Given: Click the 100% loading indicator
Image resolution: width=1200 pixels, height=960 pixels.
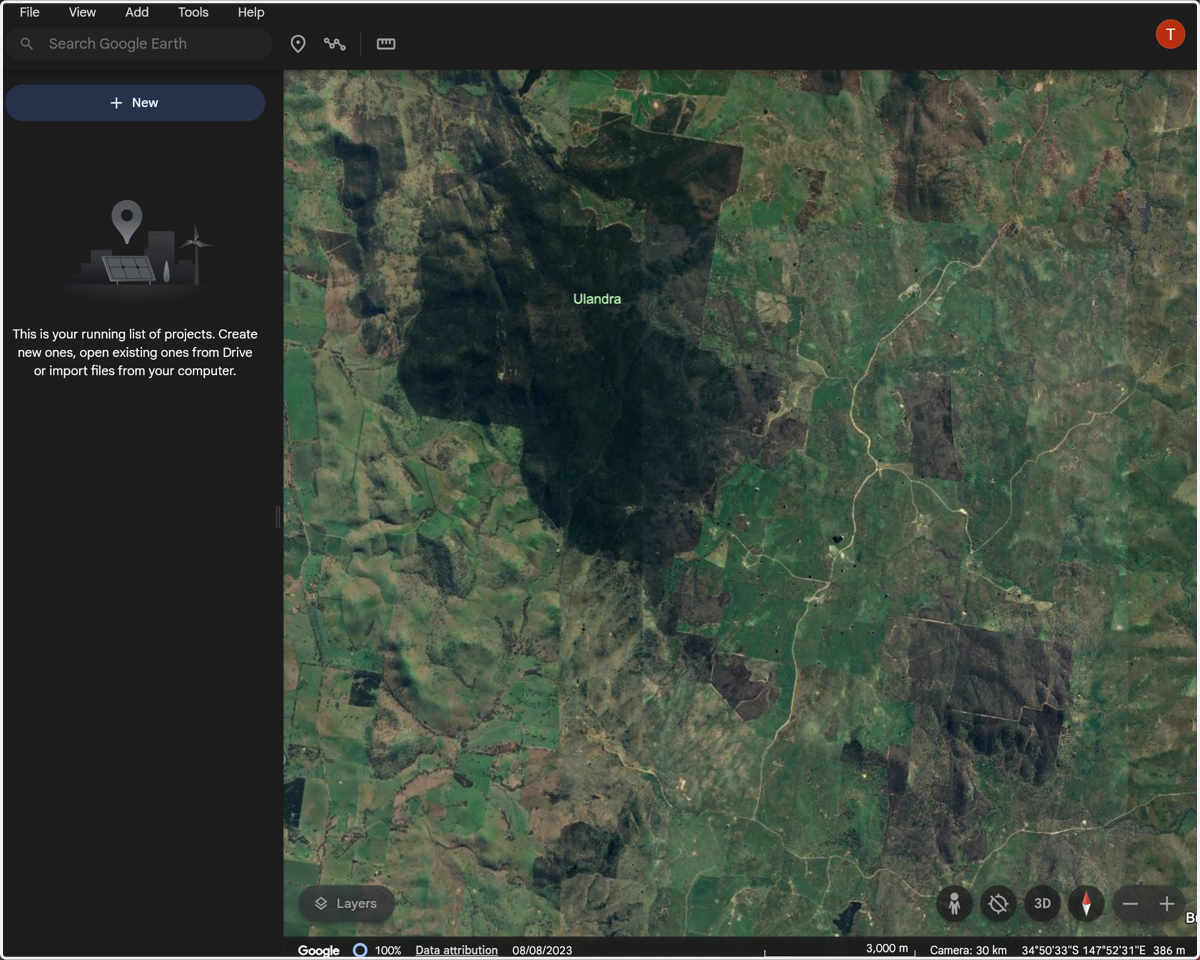Looking at the screenshot, I should click(x=376, y=950).
